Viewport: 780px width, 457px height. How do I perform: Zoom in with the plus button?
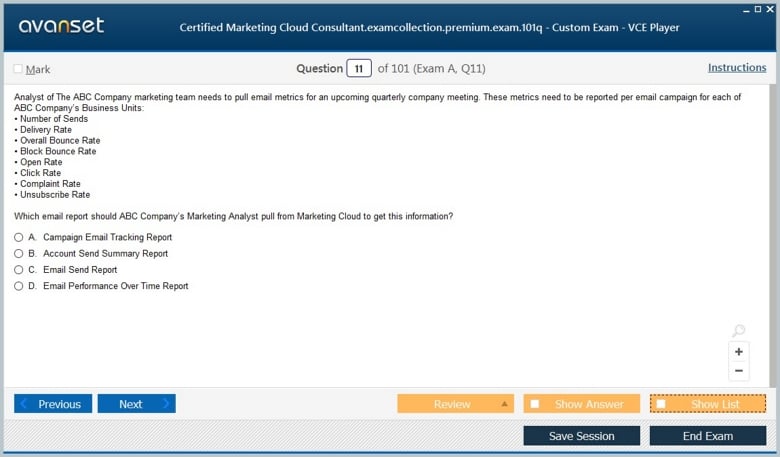(x=738, y=352)
